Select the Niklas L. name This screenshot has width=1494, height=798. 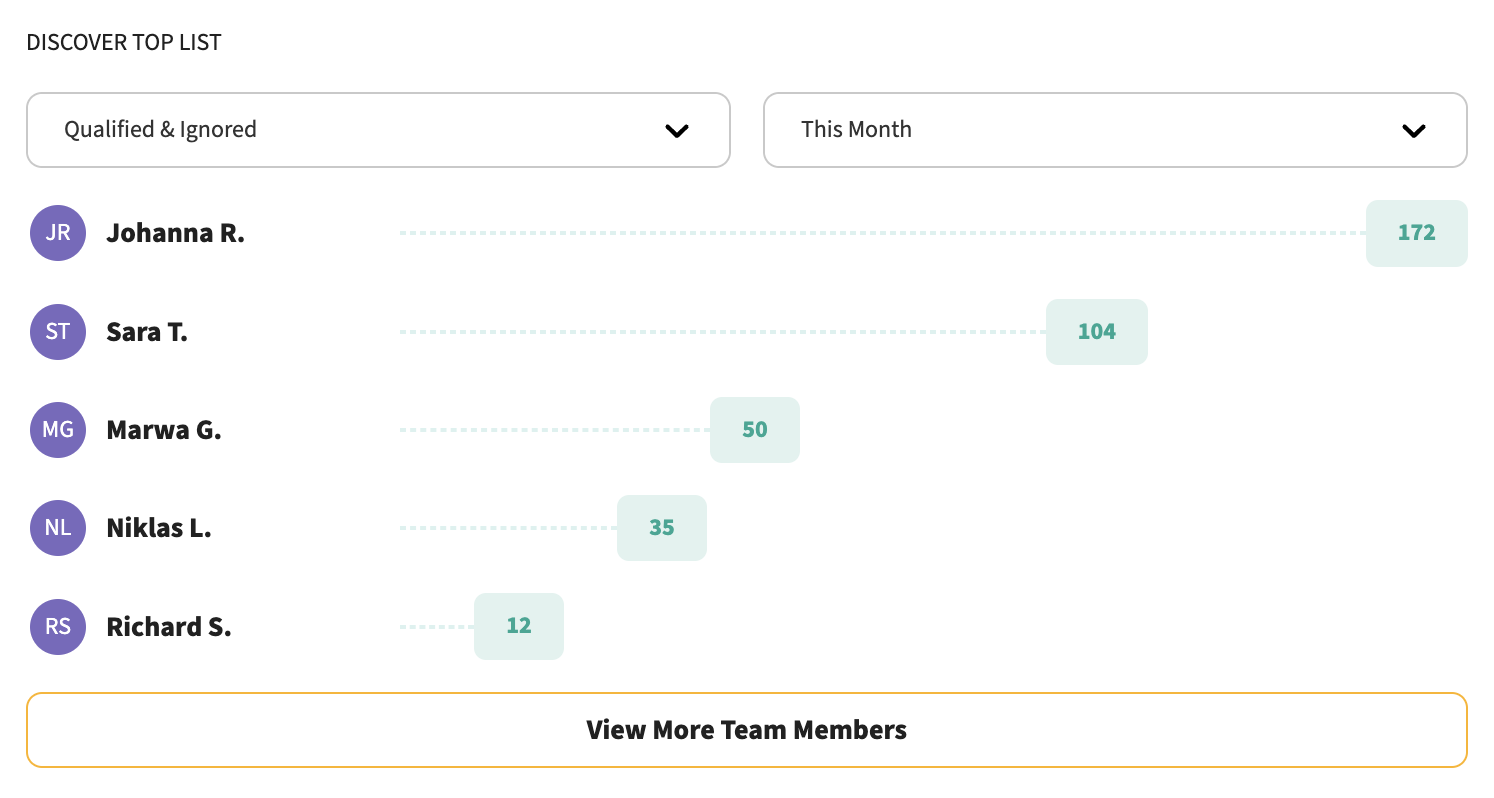pyautogui.click(x=159, y=528)
